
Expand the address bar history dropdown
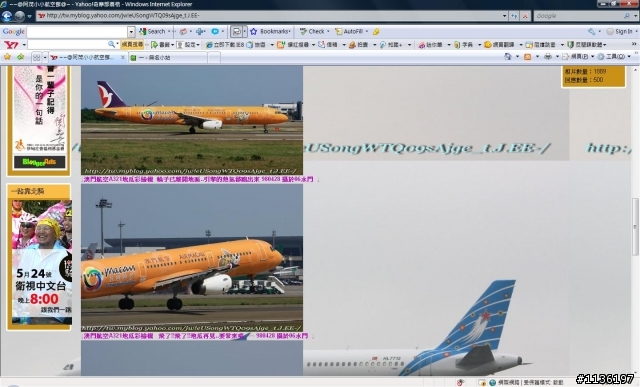(x=505, y=16)
